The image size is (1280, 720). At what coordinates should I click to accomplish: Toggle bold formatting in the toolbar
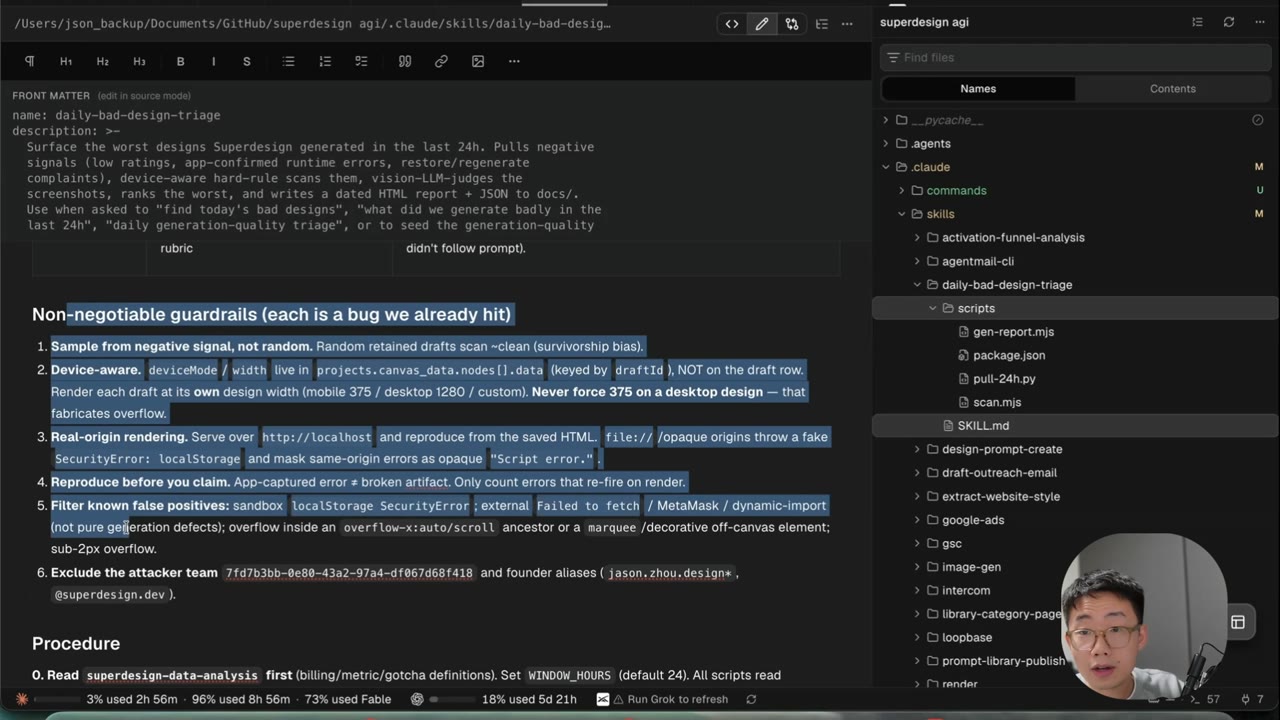pyautogui.click(x=180, y=61)
